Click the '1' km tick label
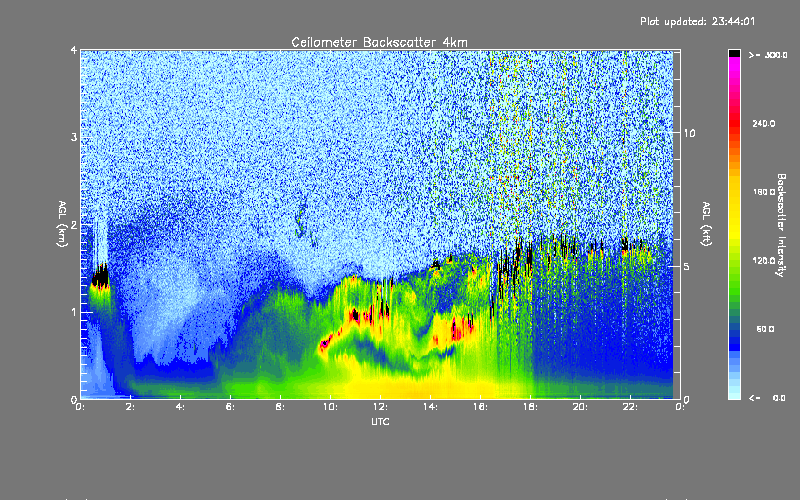Screen dimensions: 800x500 click(74, 312)
